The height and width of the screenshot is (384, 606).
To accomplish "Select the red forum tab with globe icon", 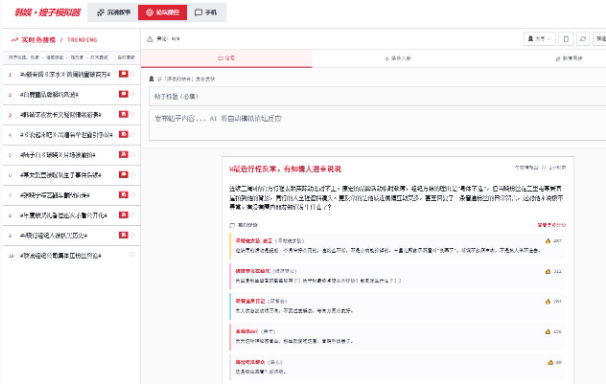I will (162, 12).
